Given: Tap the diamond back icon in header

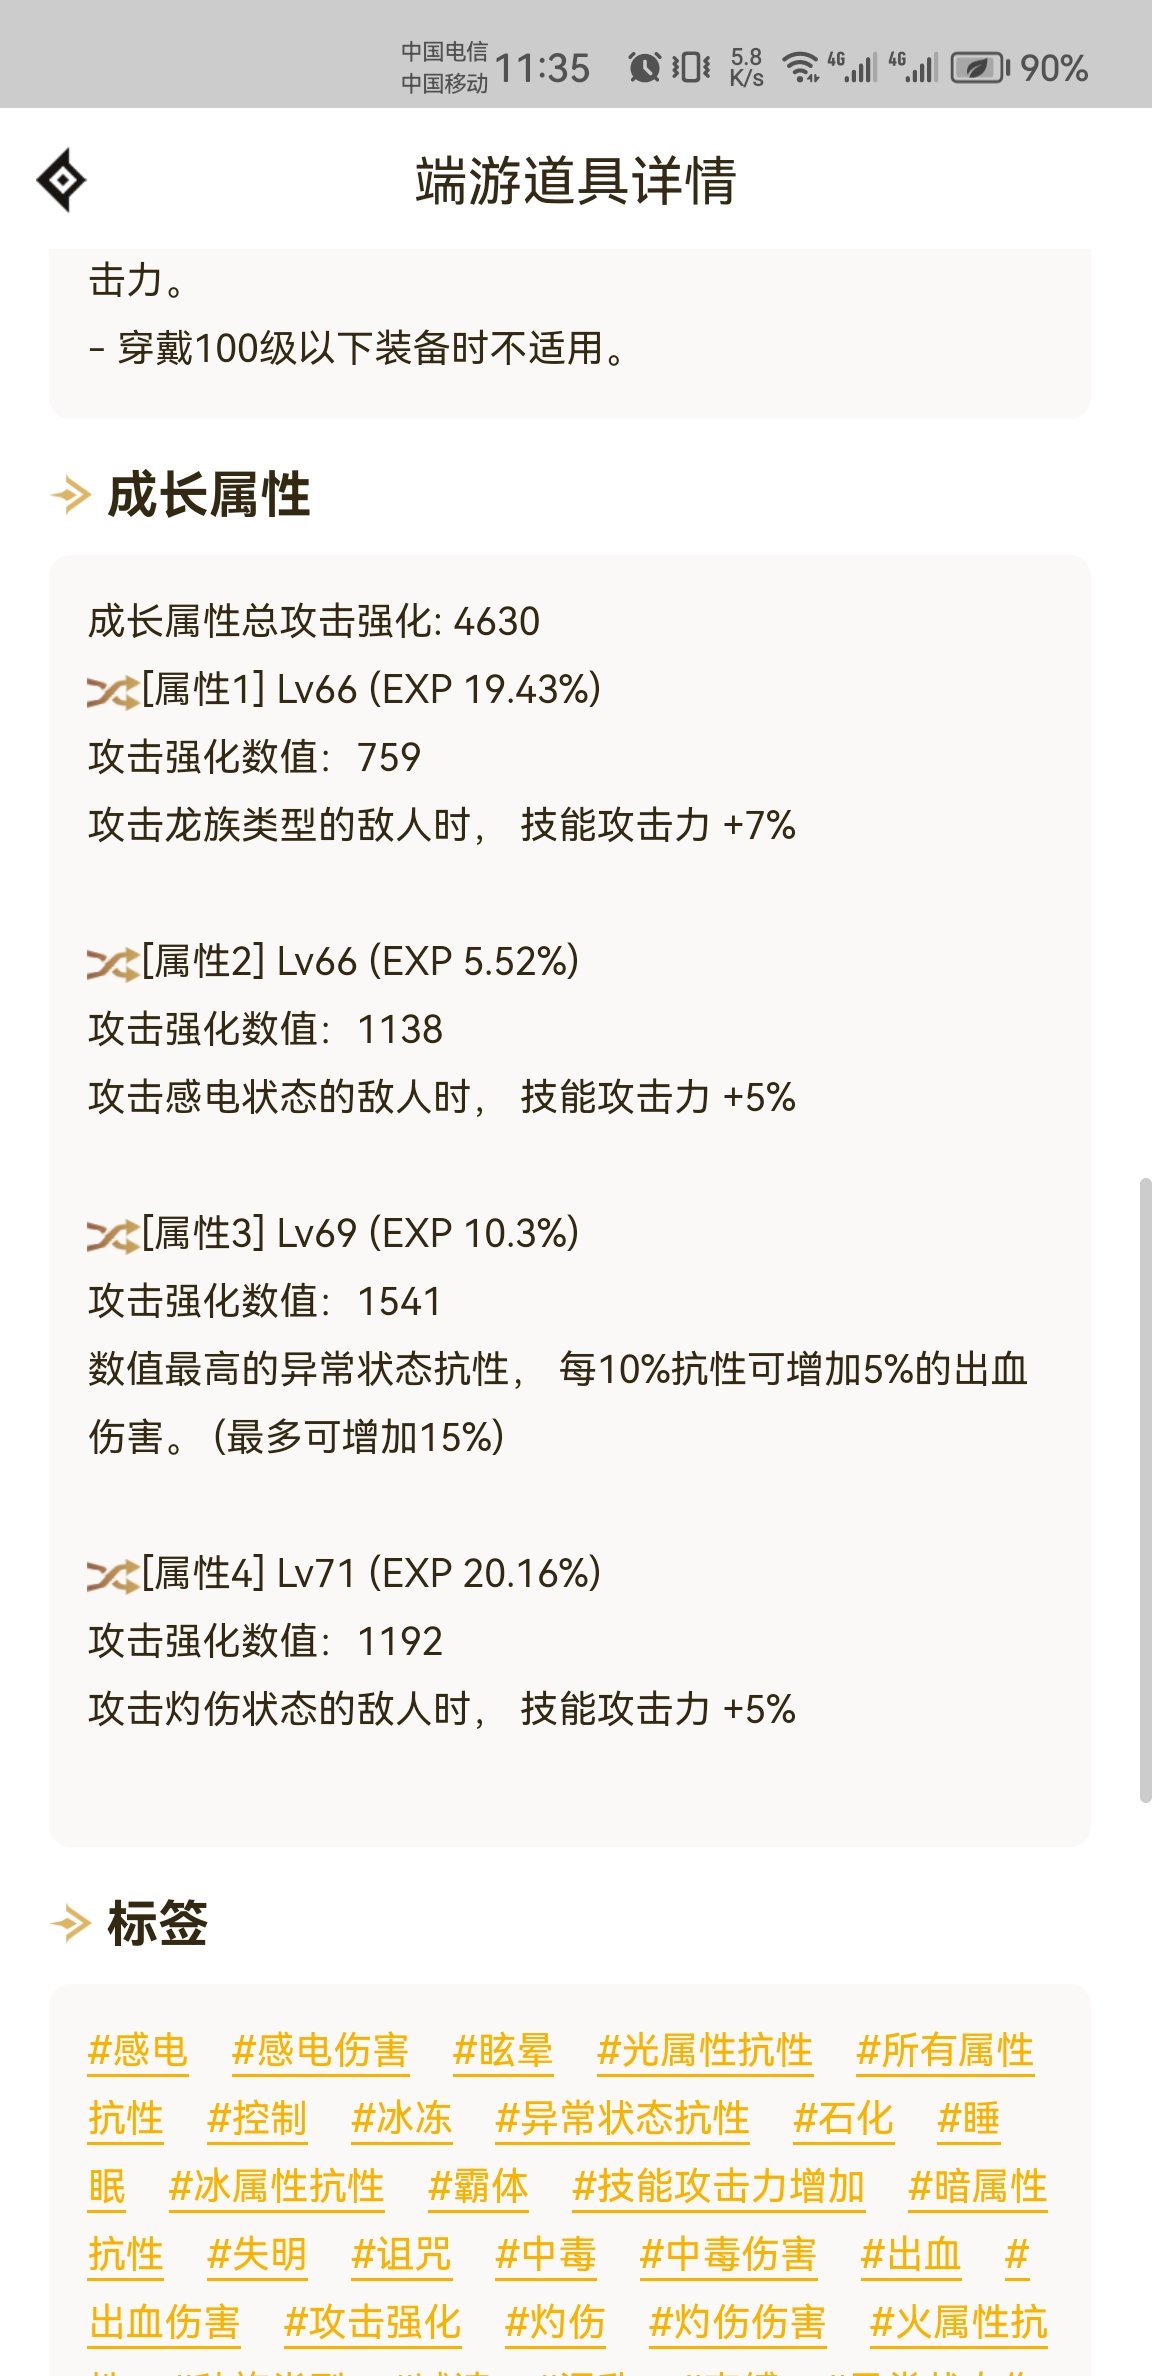Looking at the screenshot, I should tap(62, 180).
